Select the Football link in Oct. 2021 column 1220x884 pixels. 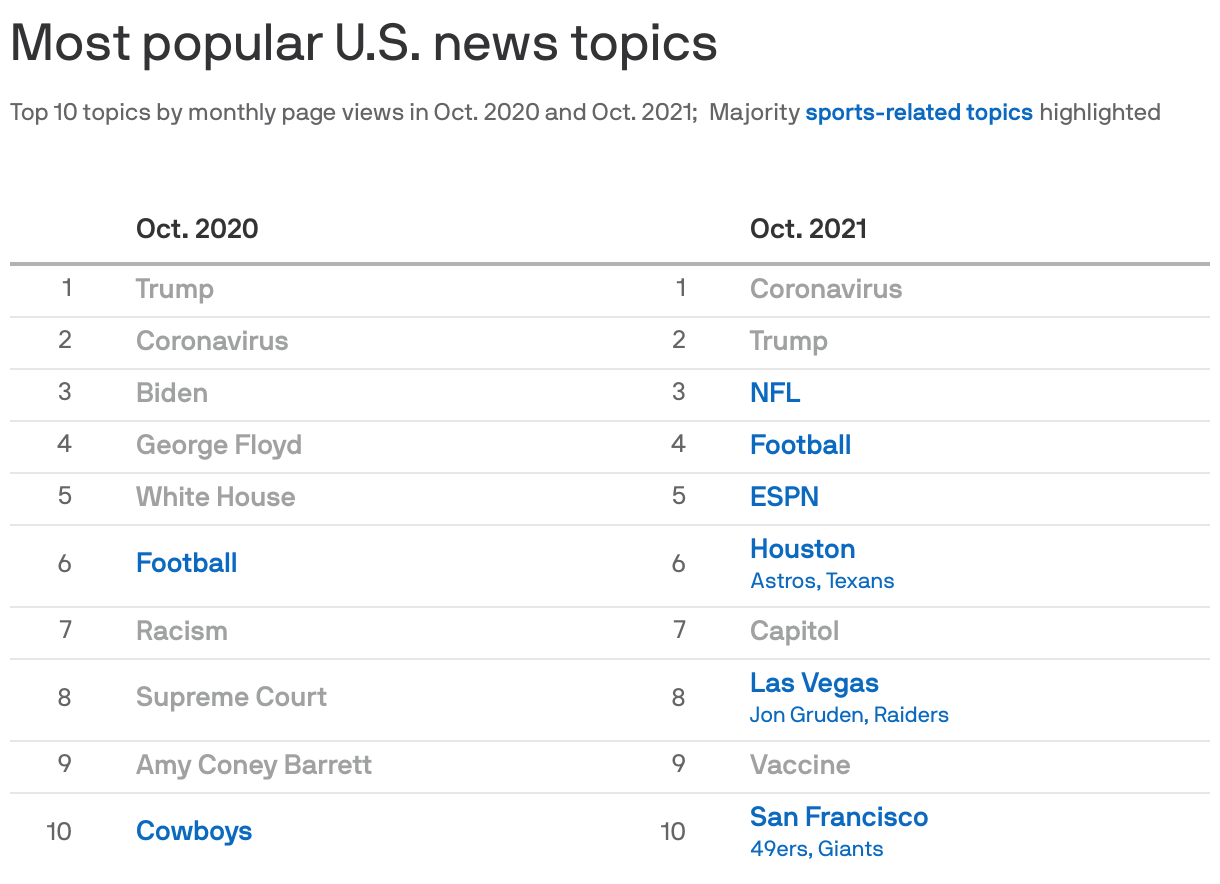(x=800, y=445)
